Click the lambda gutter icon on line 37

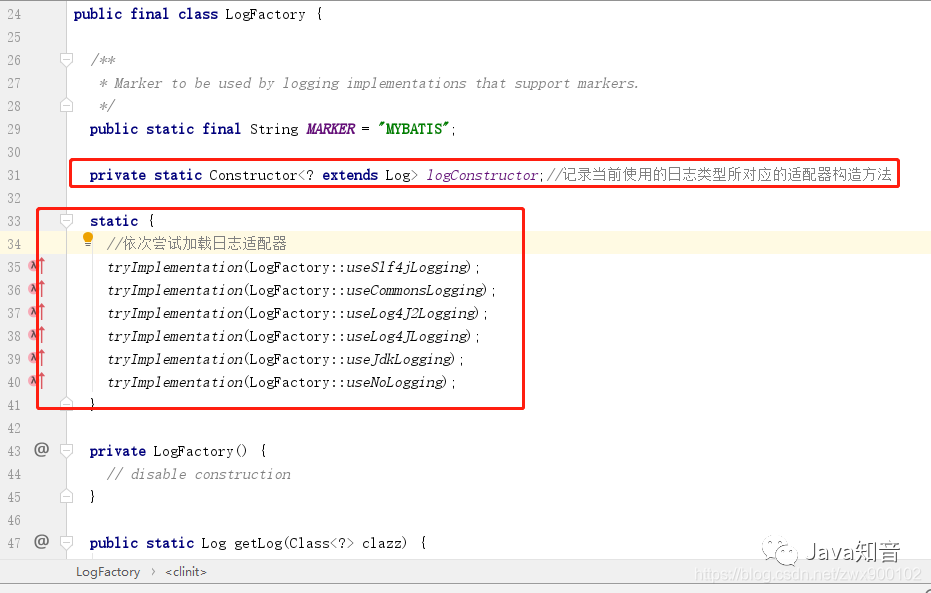(x=37, y=312)
